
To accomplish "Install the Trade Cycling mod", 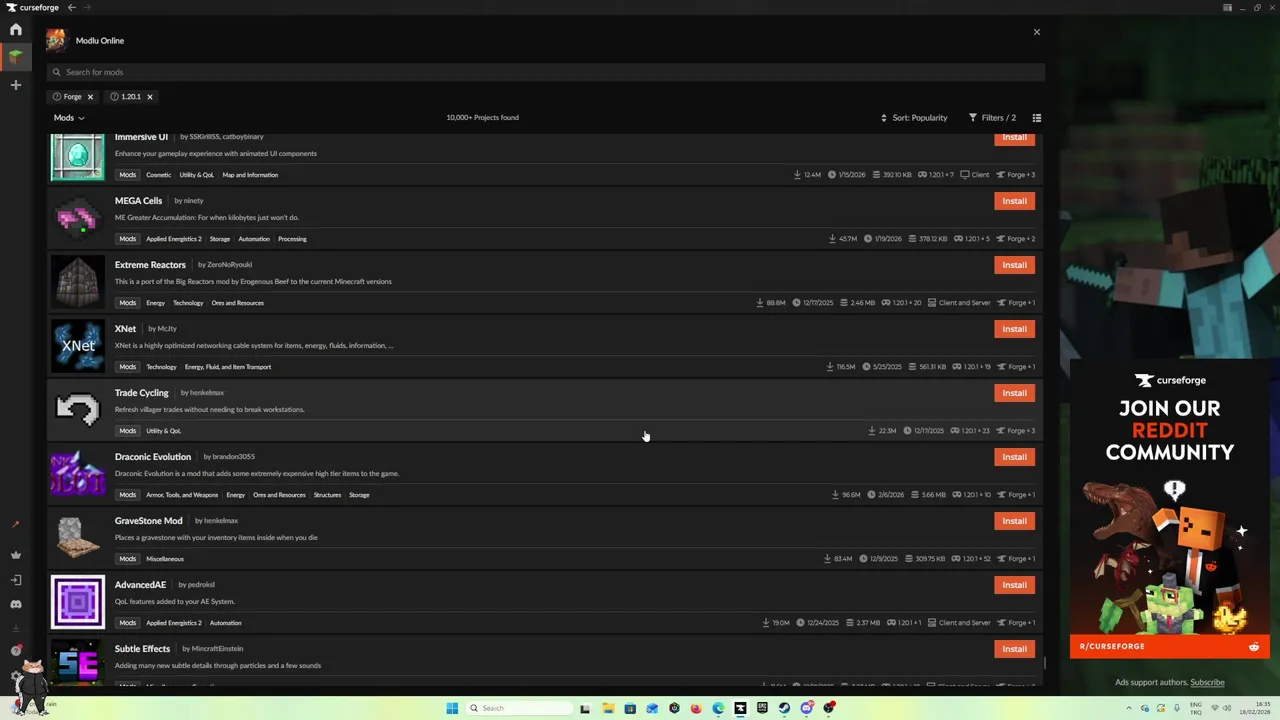I will tap(1014, 393).
